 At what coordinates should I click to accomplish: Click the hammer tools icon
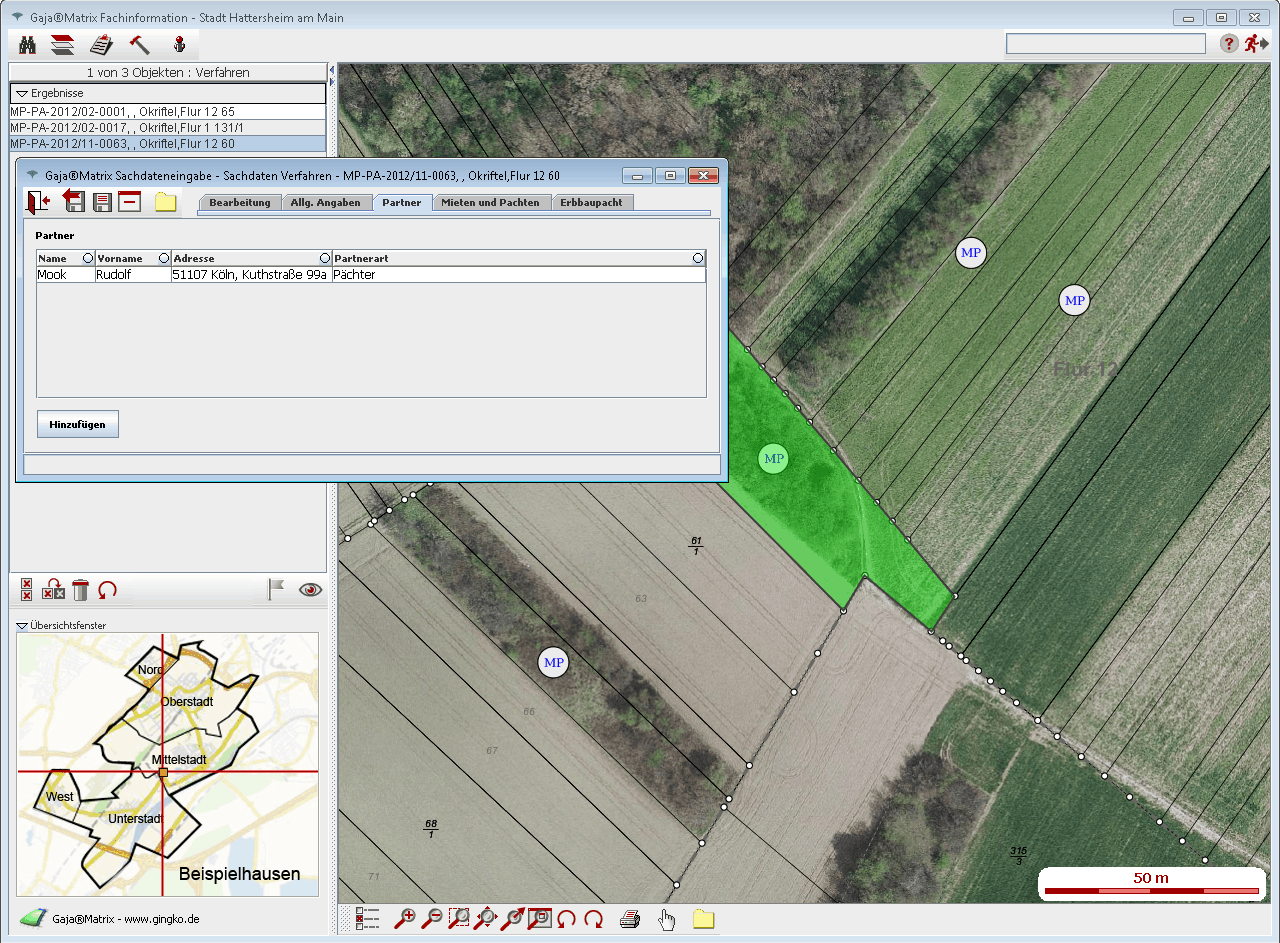point(139,45)
